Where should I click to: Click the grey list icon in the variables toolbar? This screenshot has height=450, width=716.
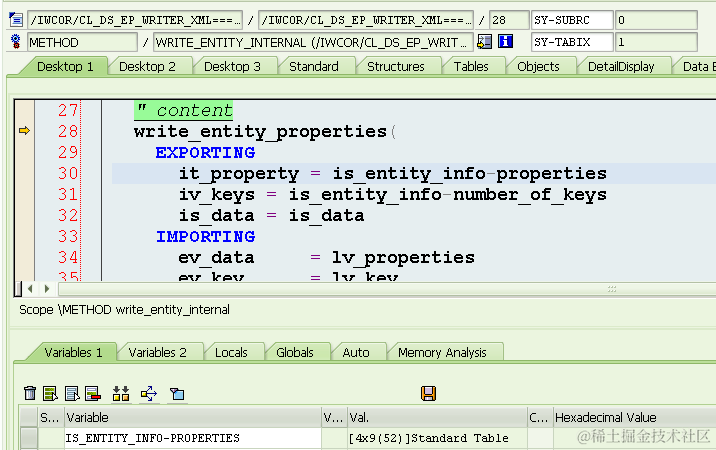(72, 393)
